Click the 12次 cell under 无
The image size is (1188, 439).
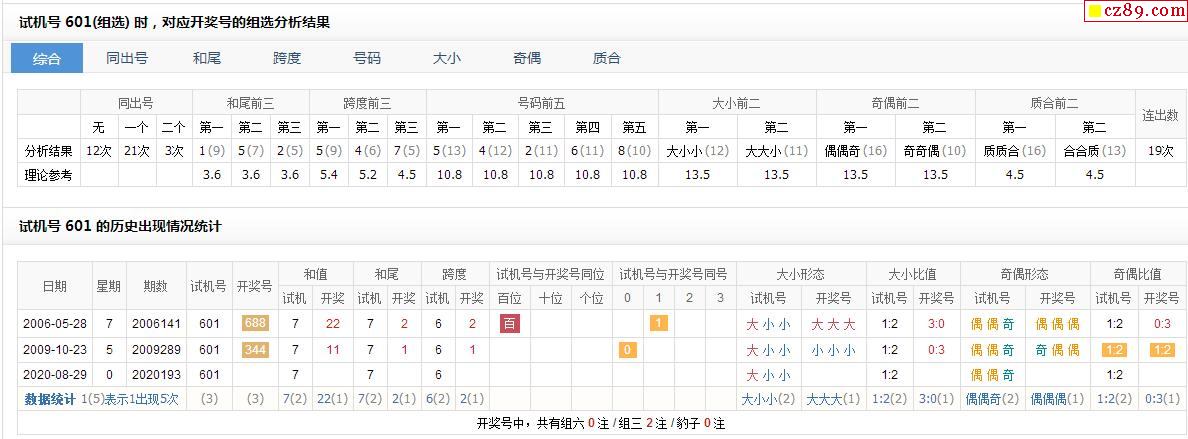(x=99, y=151)
